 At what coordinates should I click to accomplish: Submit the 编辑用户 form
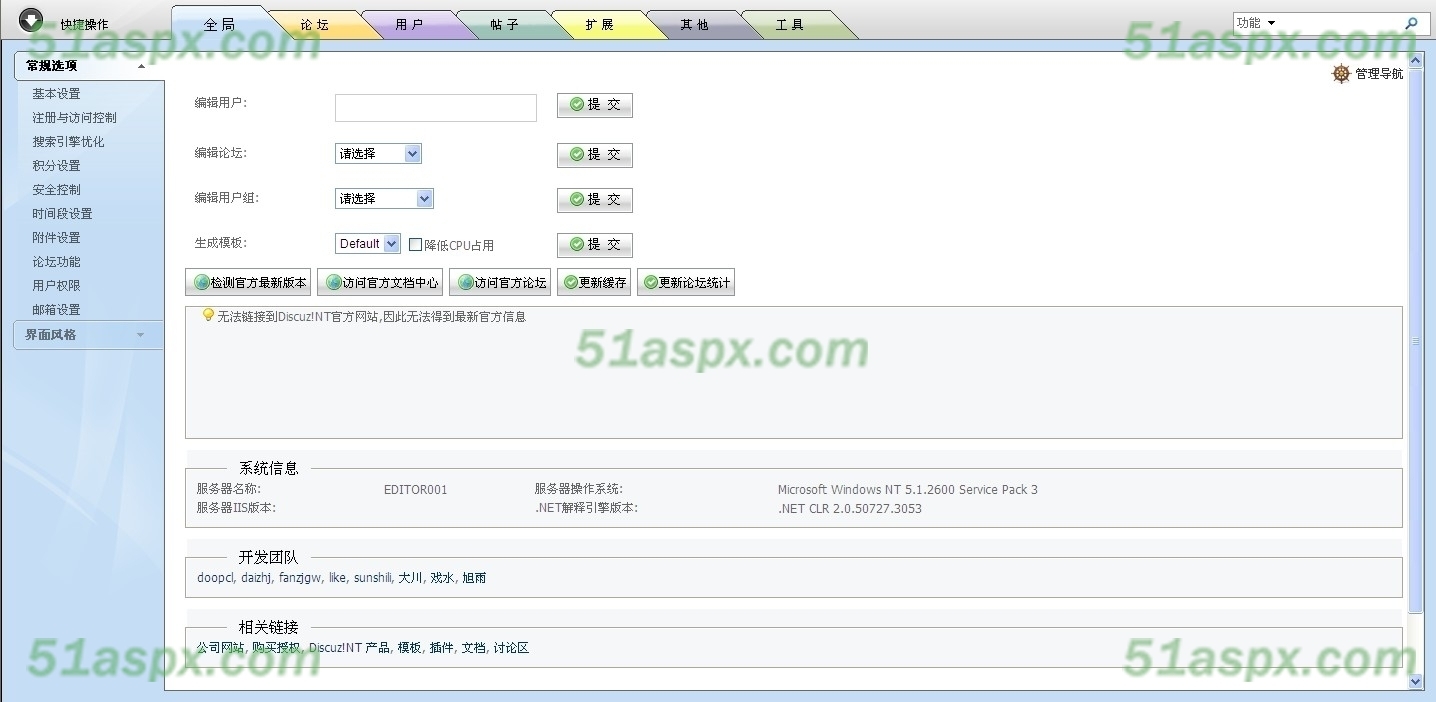595,105
